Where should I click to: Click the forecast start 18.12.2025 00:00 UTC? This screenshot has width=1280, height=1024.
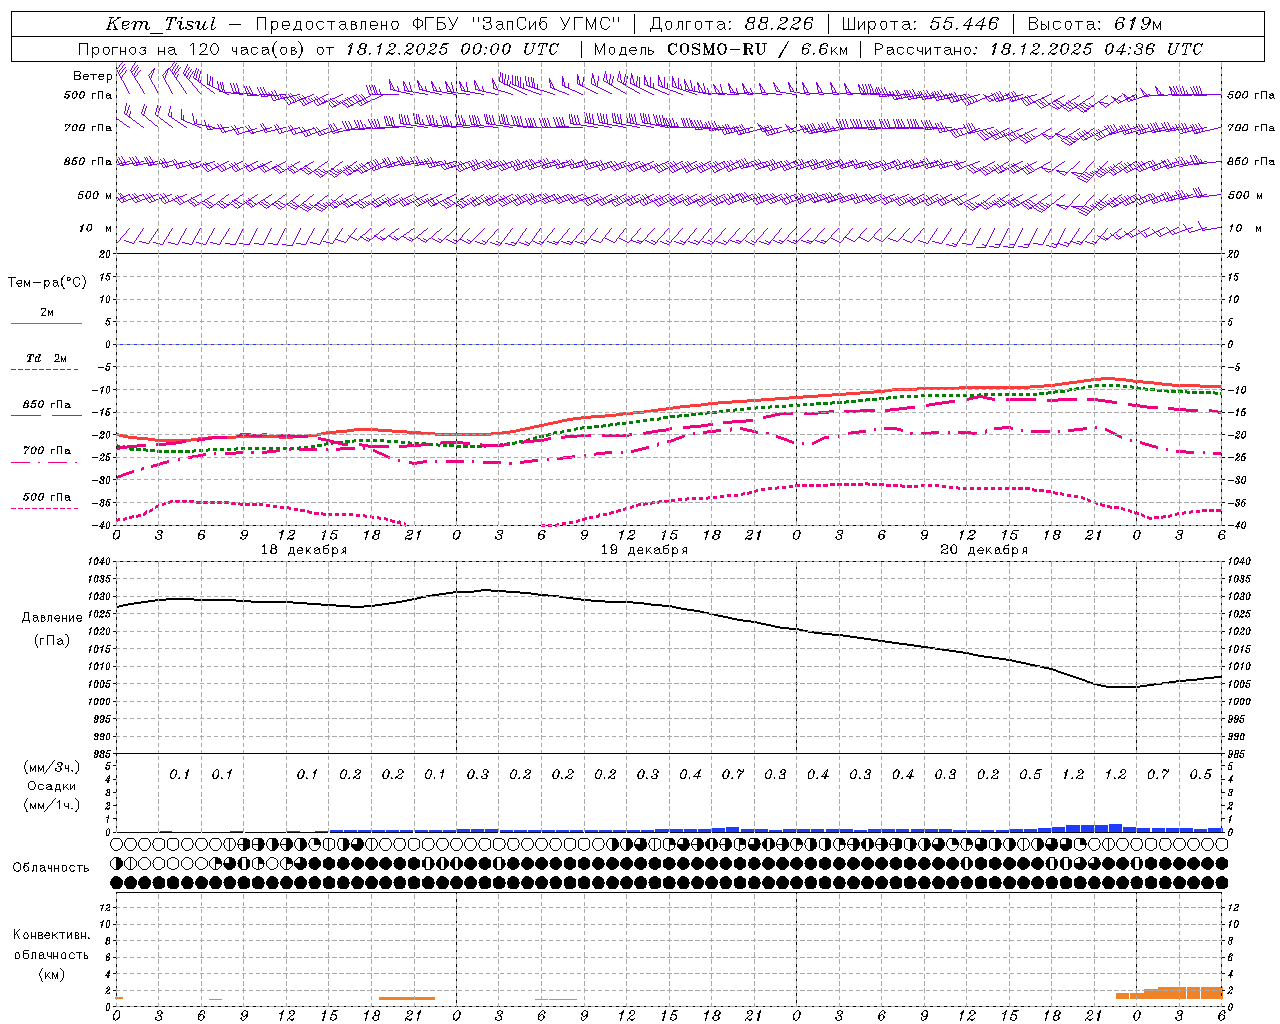[452, 49]
